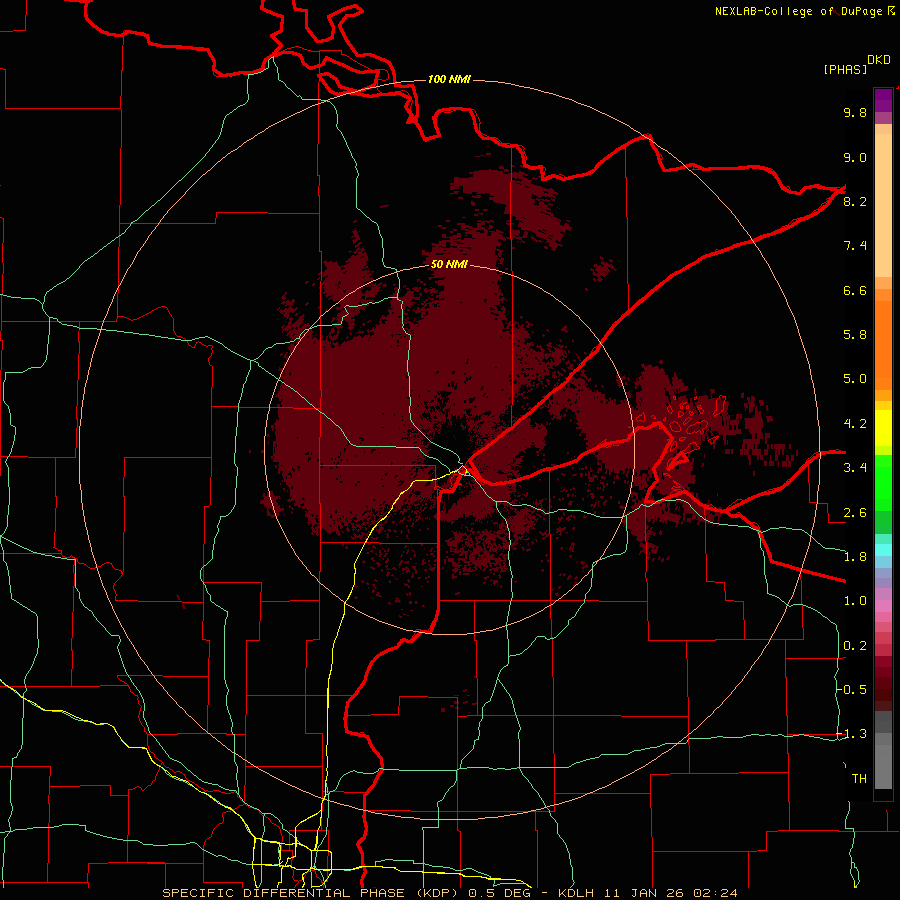The image size is (900, 900).
Task: Click the [PHAS] legend heading
Action: click(x=845, y=69)
